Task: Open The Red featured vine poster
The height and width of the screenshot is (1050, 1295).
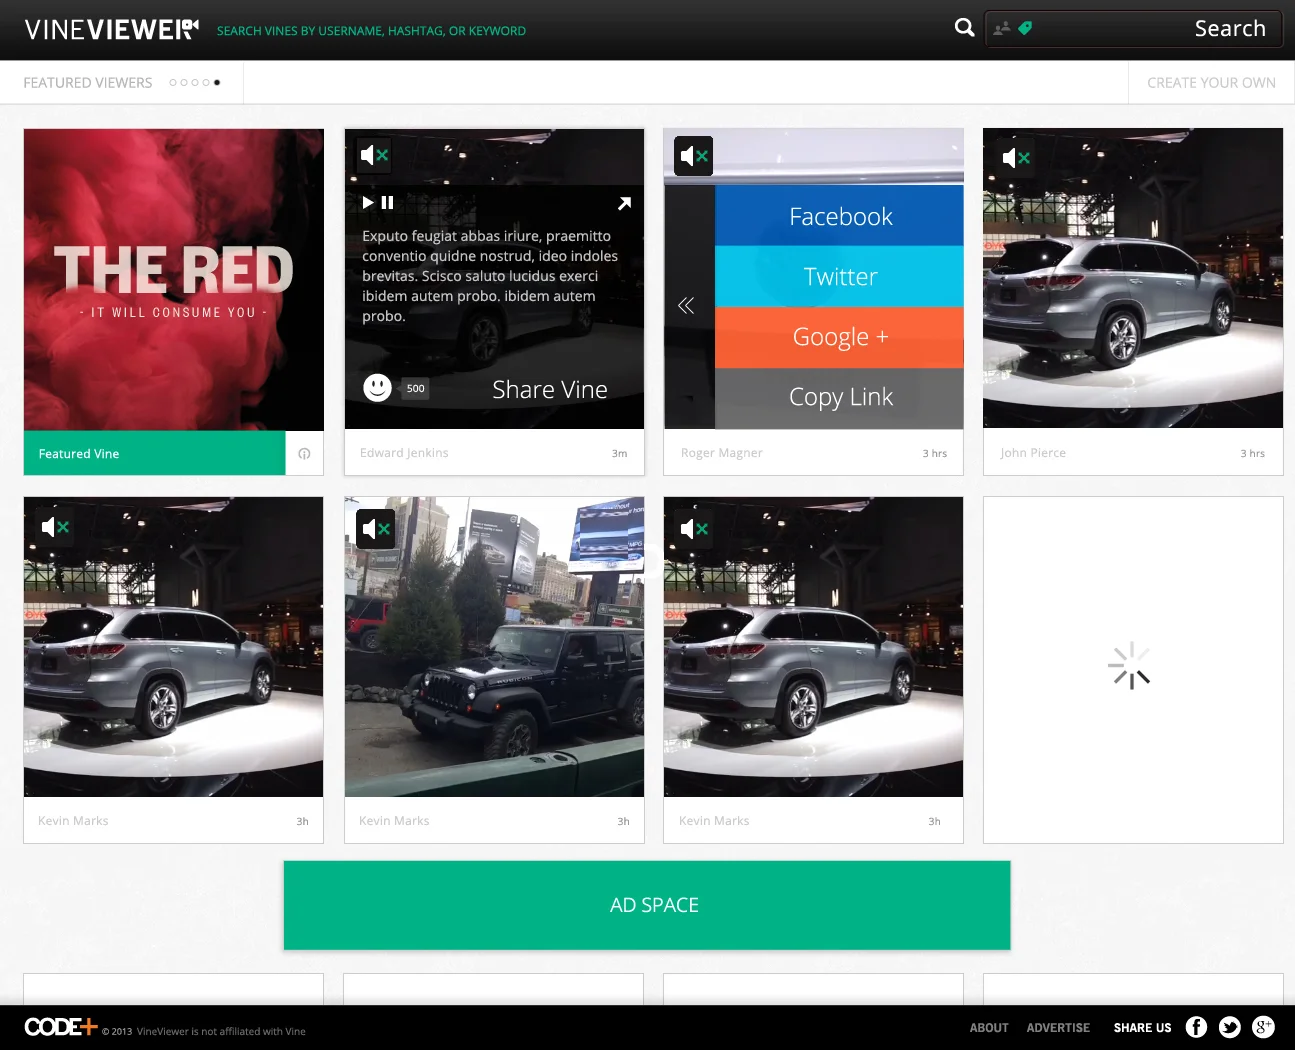Action: [174, 279]
